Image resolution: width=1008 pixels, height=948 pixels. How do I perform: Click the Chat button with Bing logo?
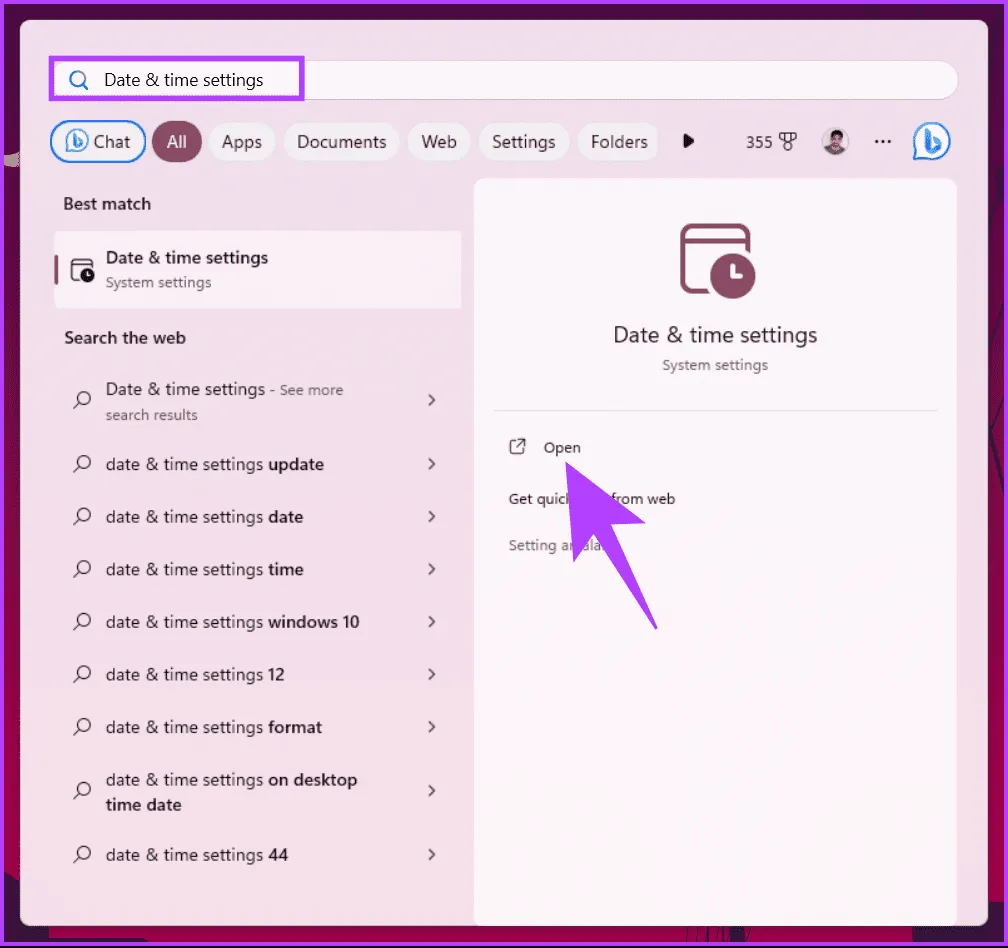pos(98,142)
